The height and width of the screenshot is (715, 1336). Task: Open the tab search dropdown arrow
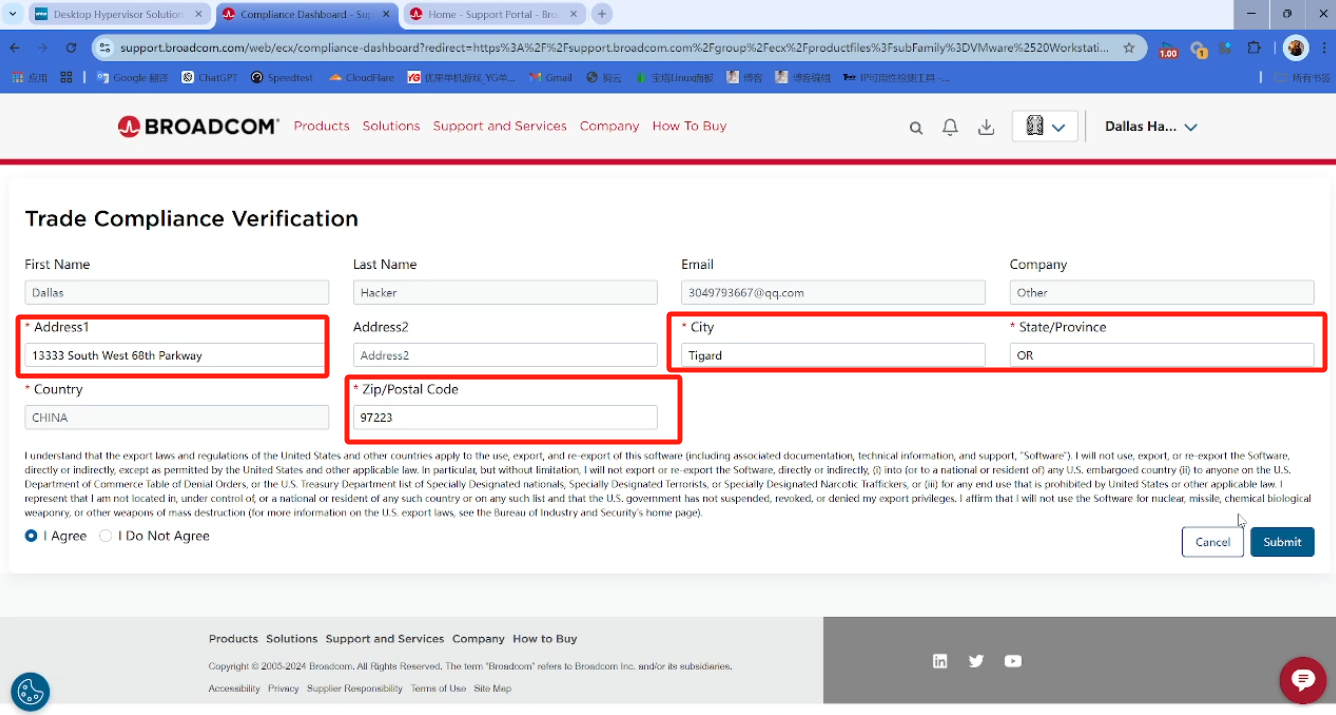pos(13,14)
